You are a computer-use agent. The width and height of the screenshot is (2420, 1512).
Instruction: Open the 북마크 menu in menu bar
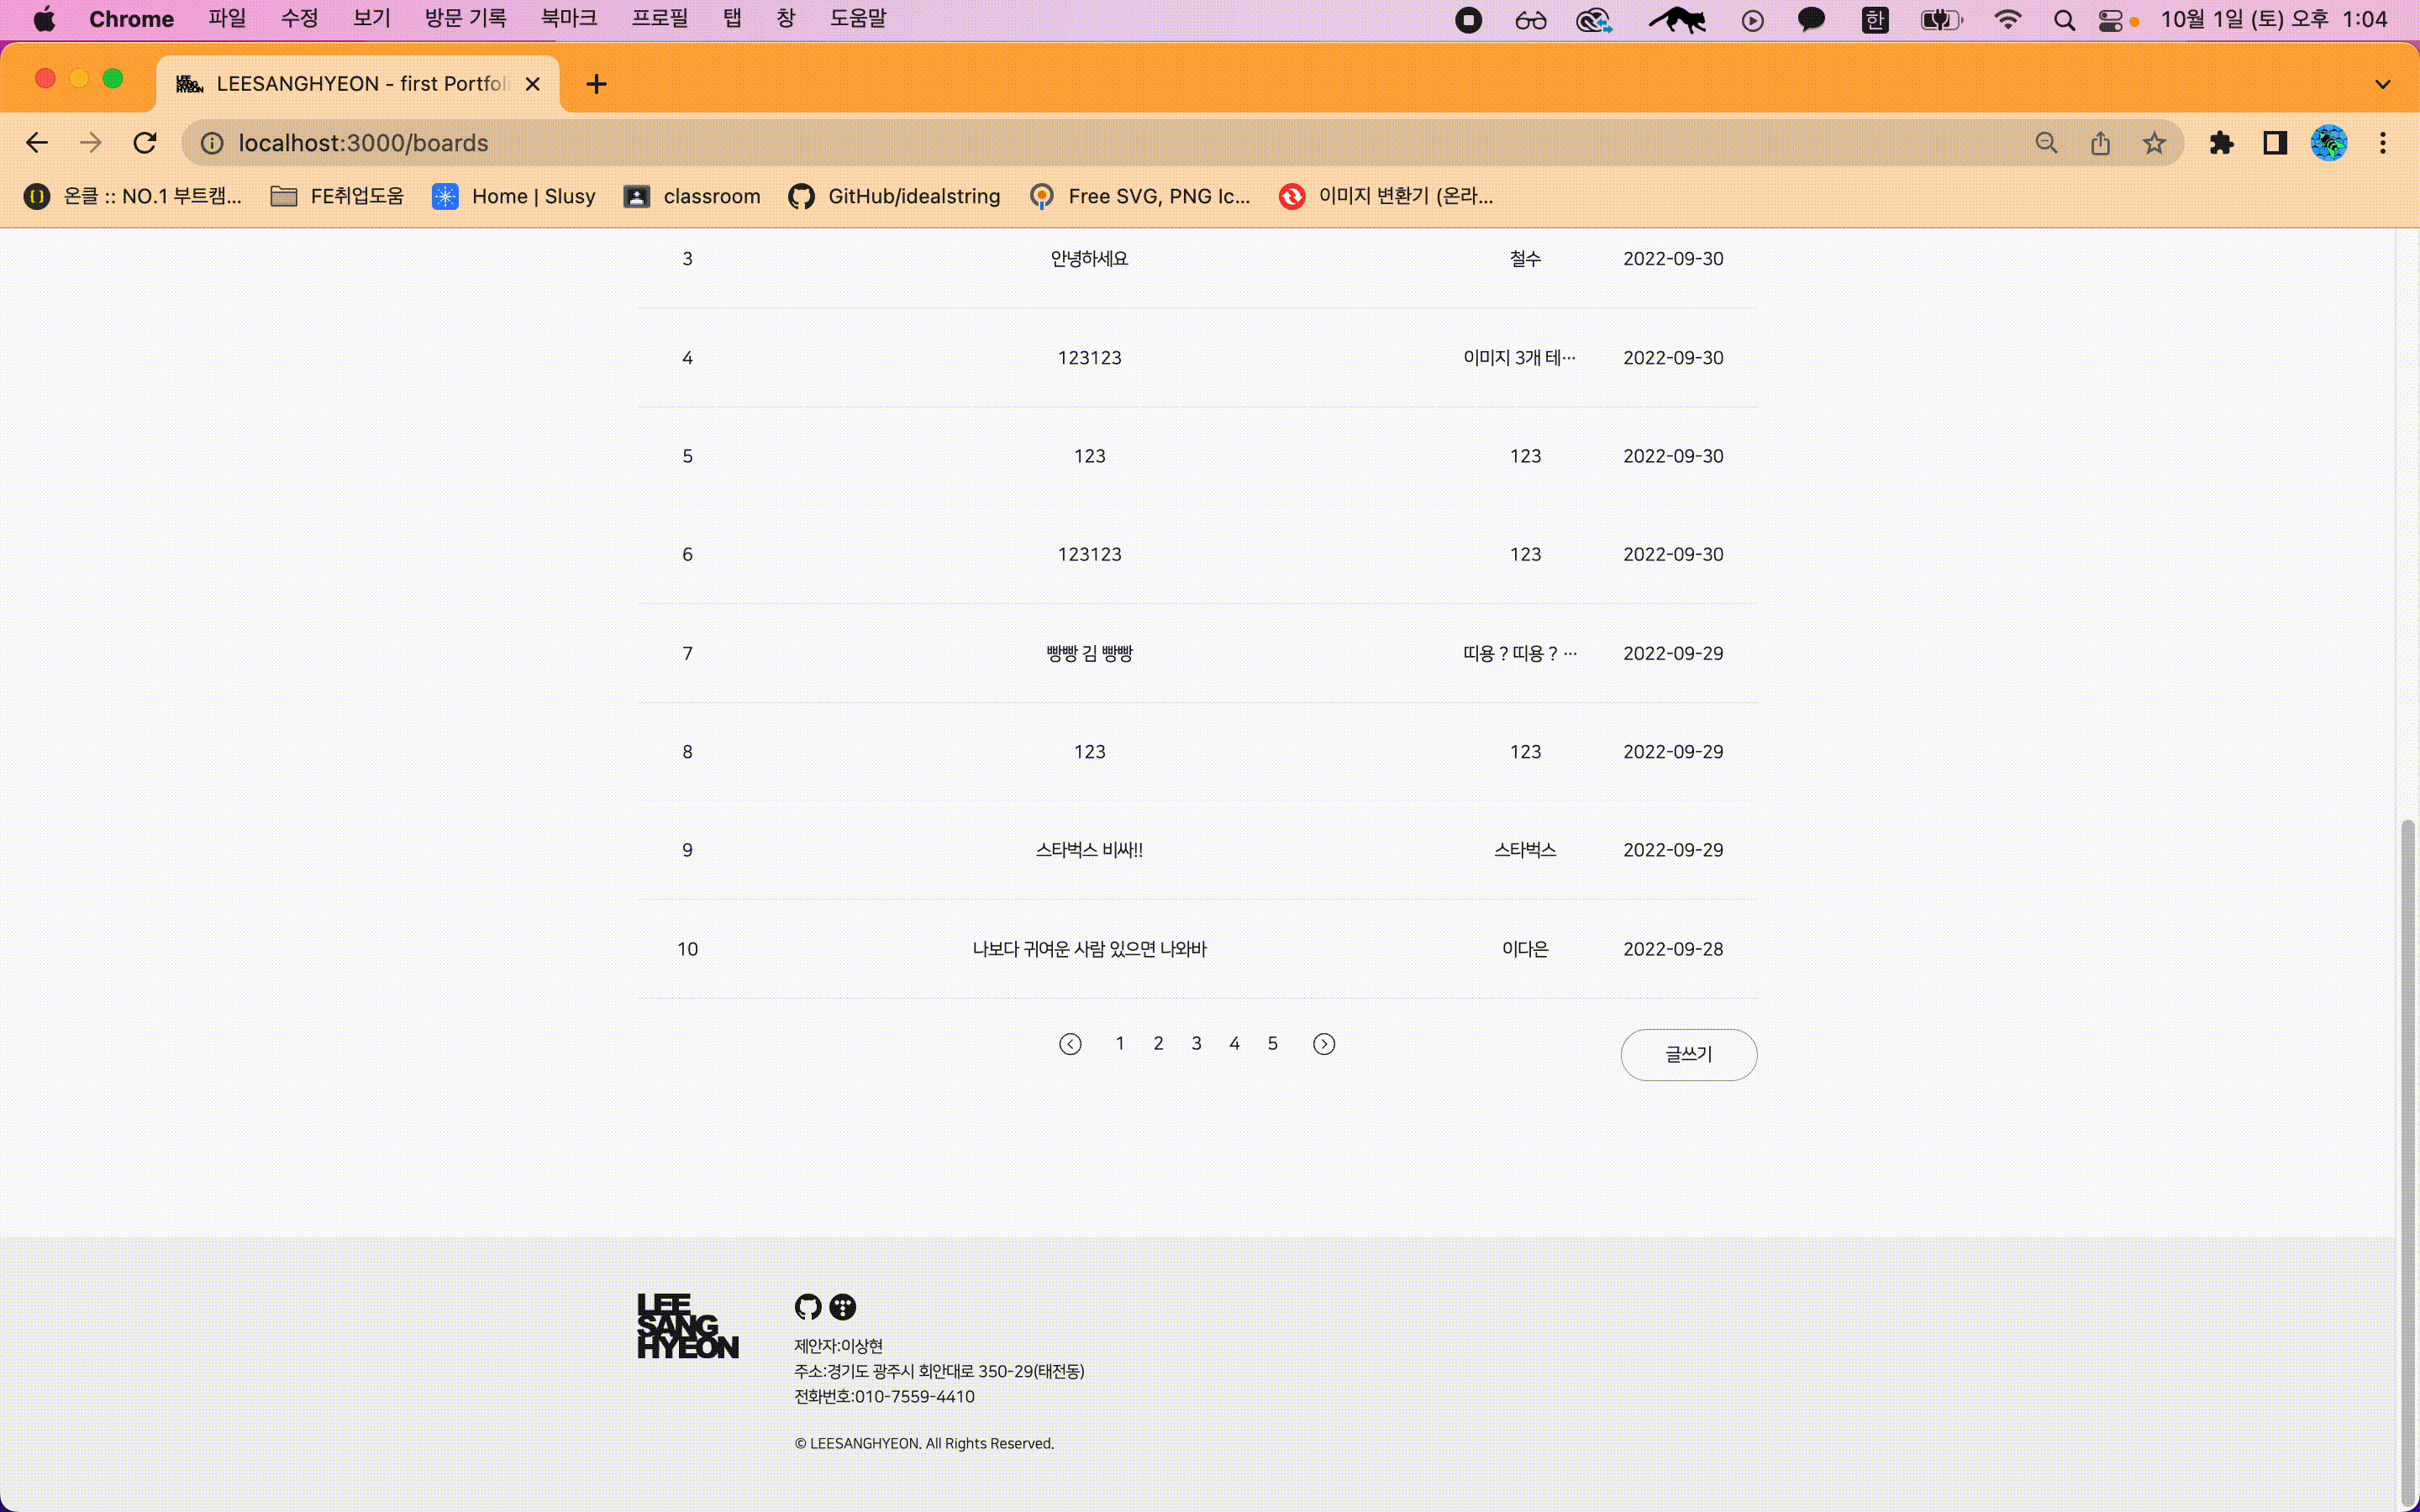point(568,19)
